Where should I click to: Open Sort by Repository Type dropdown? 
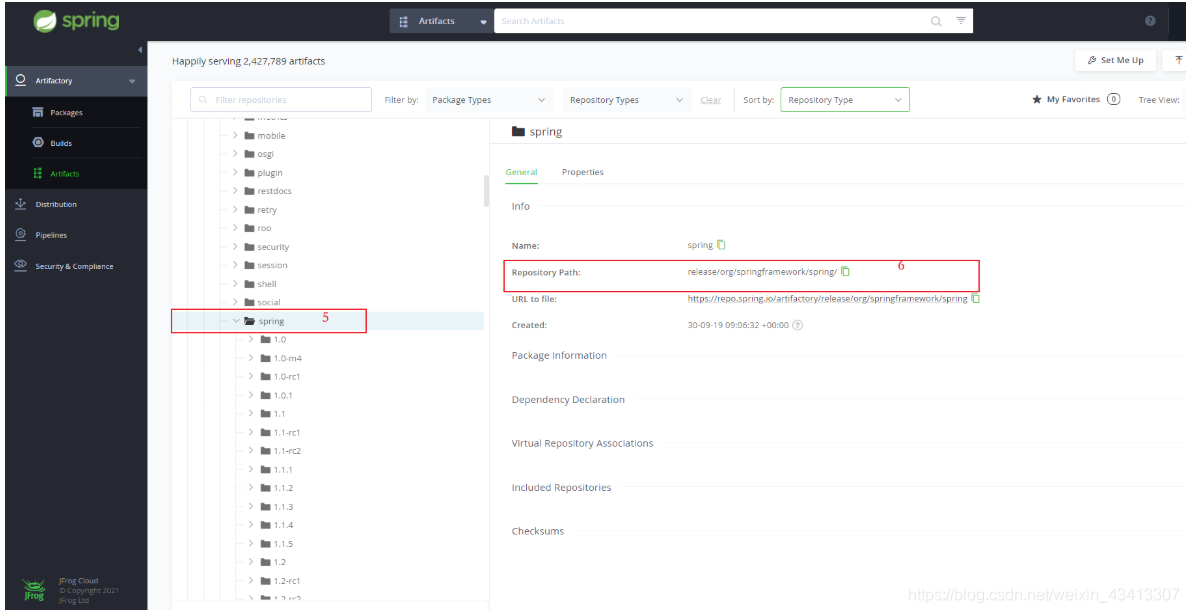click(x=845, y=100)
